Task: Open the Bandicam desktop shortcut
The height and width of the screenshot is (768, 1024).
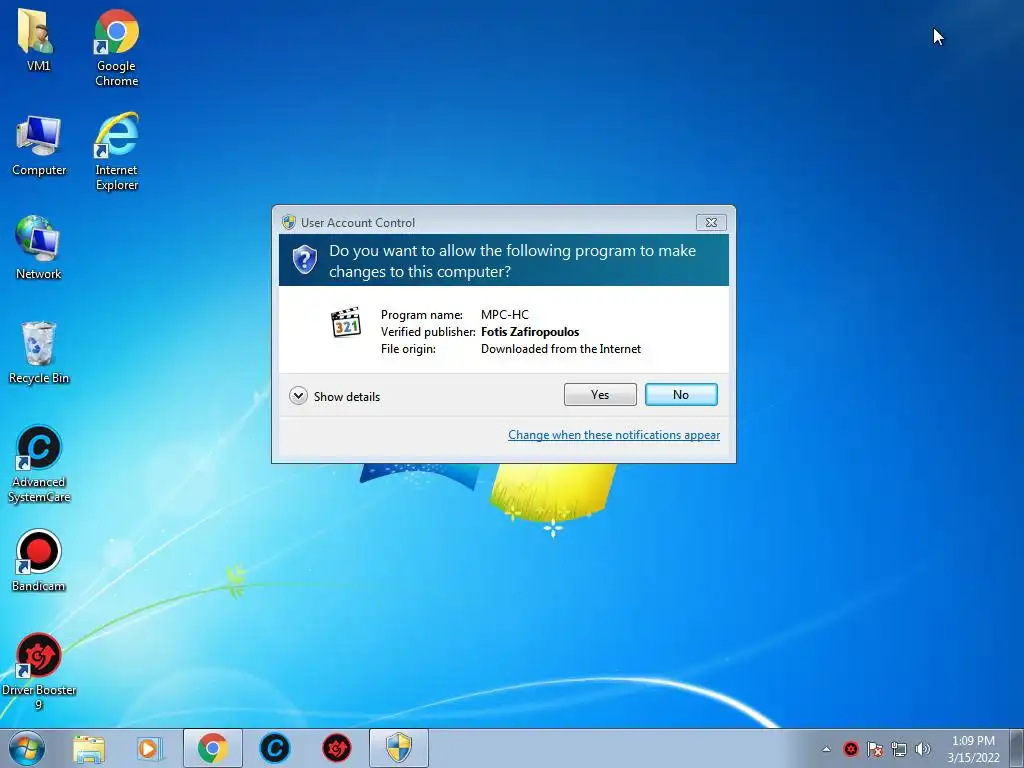Action: tap(39, 560)
